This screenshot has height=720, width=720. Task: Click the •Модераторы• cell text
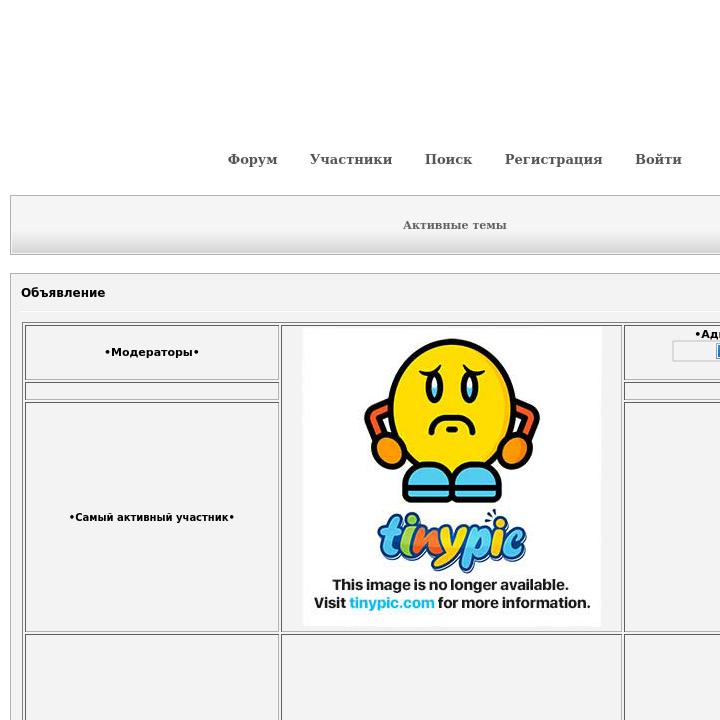pyautogui.click(x=152, y=352)
